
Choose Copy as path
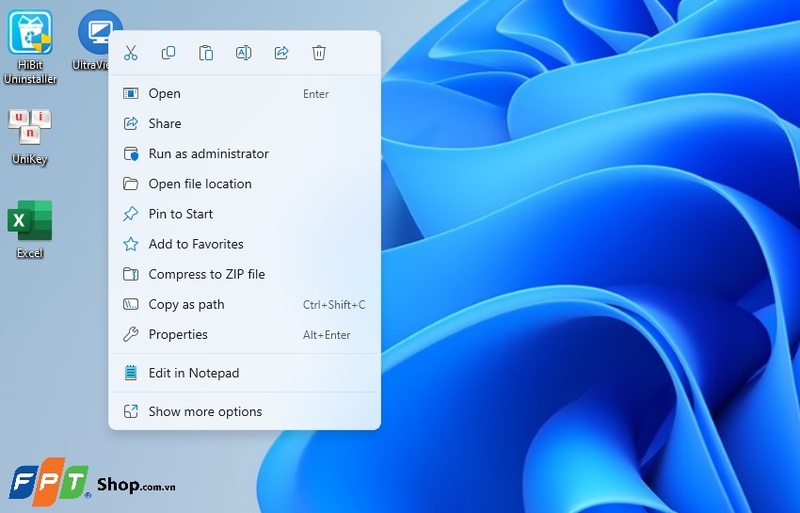point(186,305)
